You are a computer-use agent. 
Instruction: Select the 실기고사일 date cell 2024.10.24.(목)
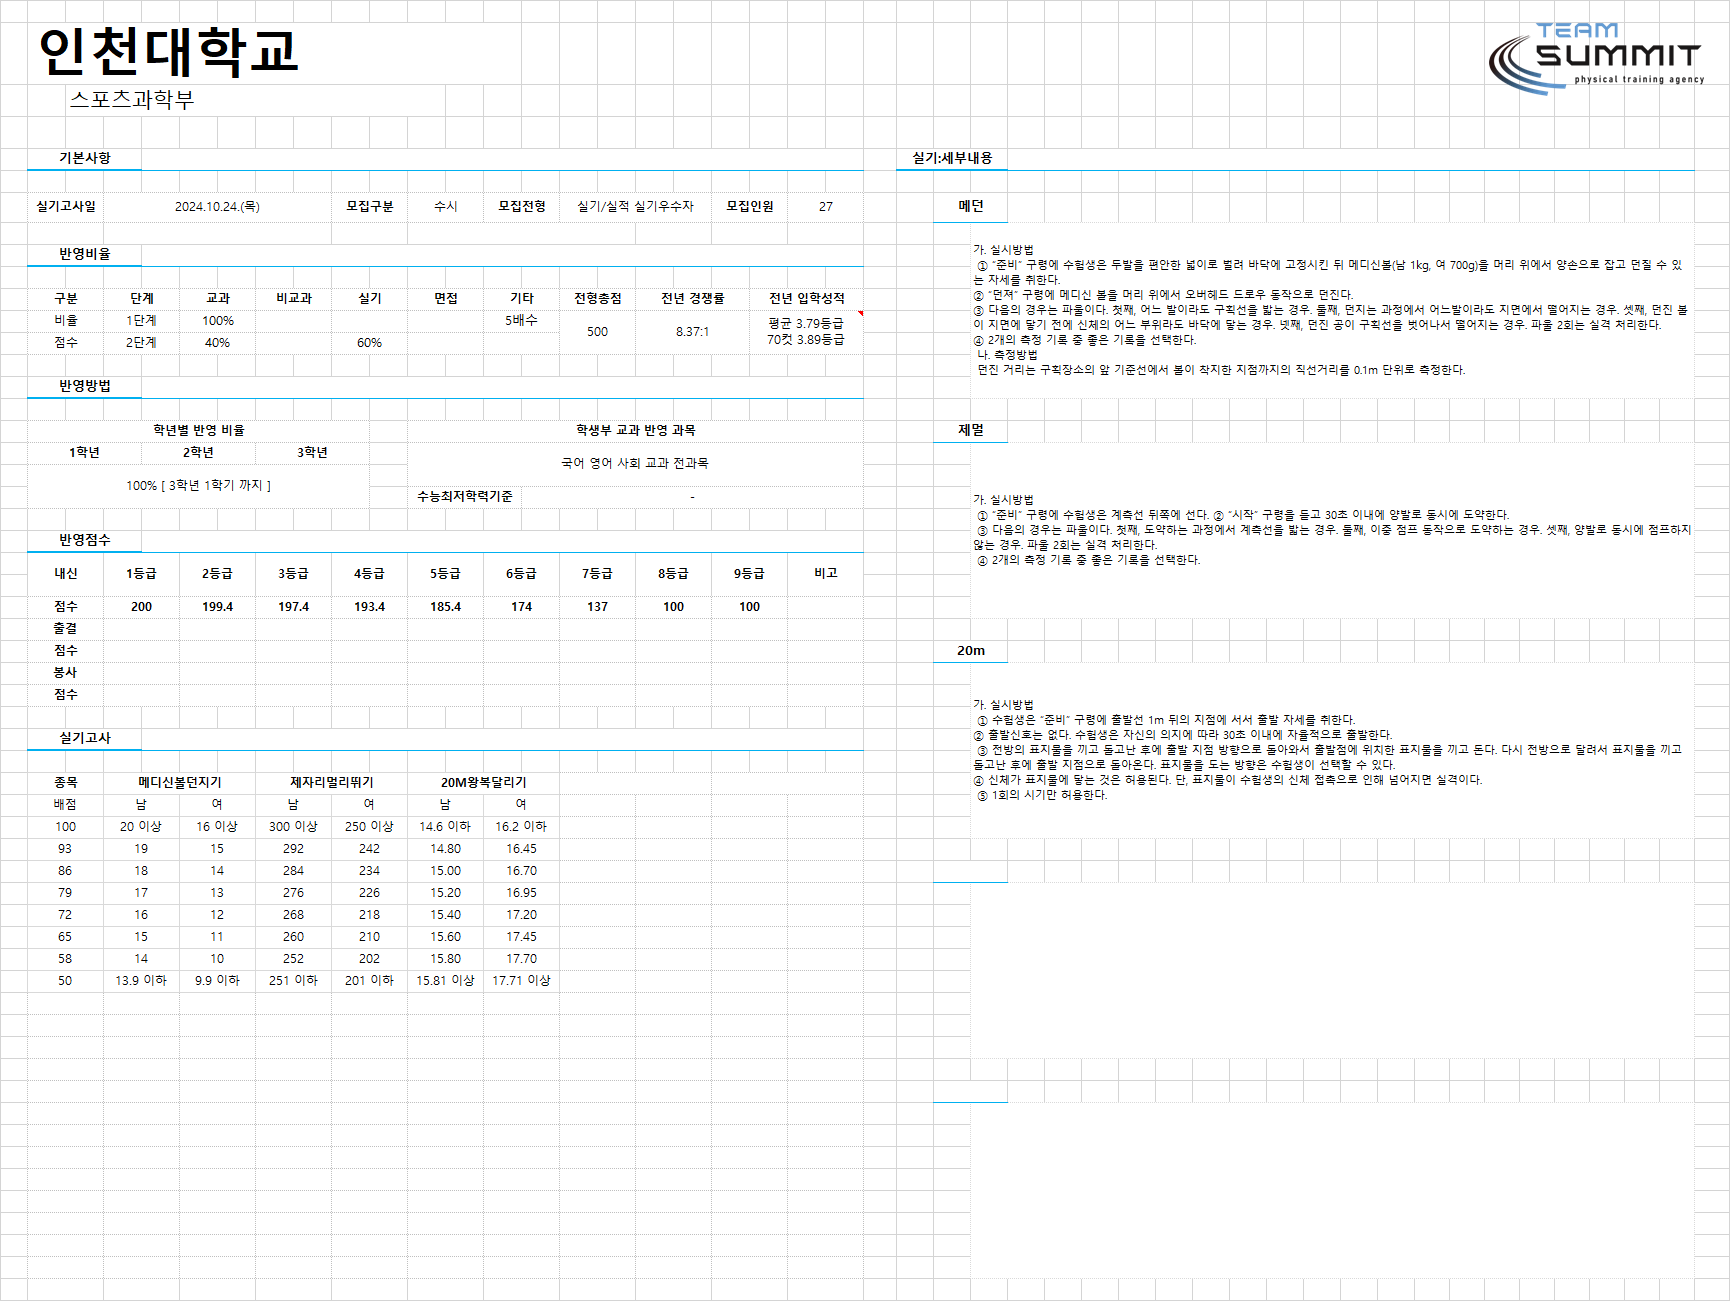(x=217, y=206)
